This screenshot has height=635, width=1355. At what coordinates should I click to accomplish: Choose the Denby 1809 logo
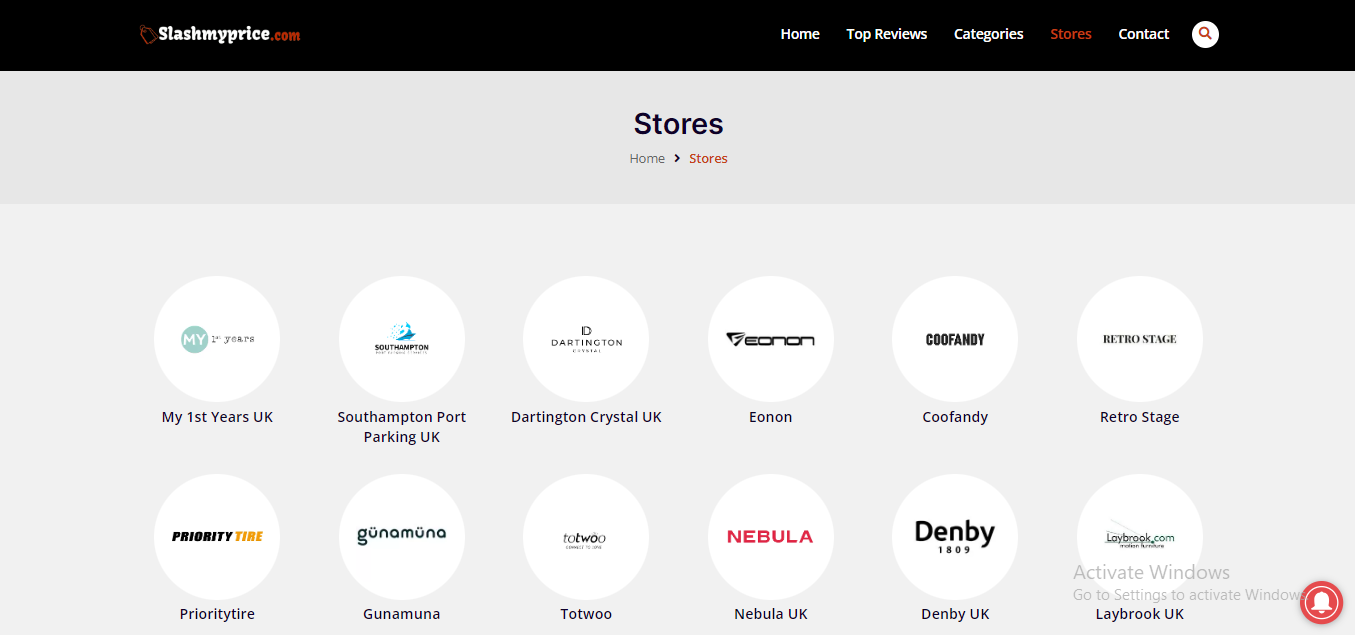click(955, 537)
